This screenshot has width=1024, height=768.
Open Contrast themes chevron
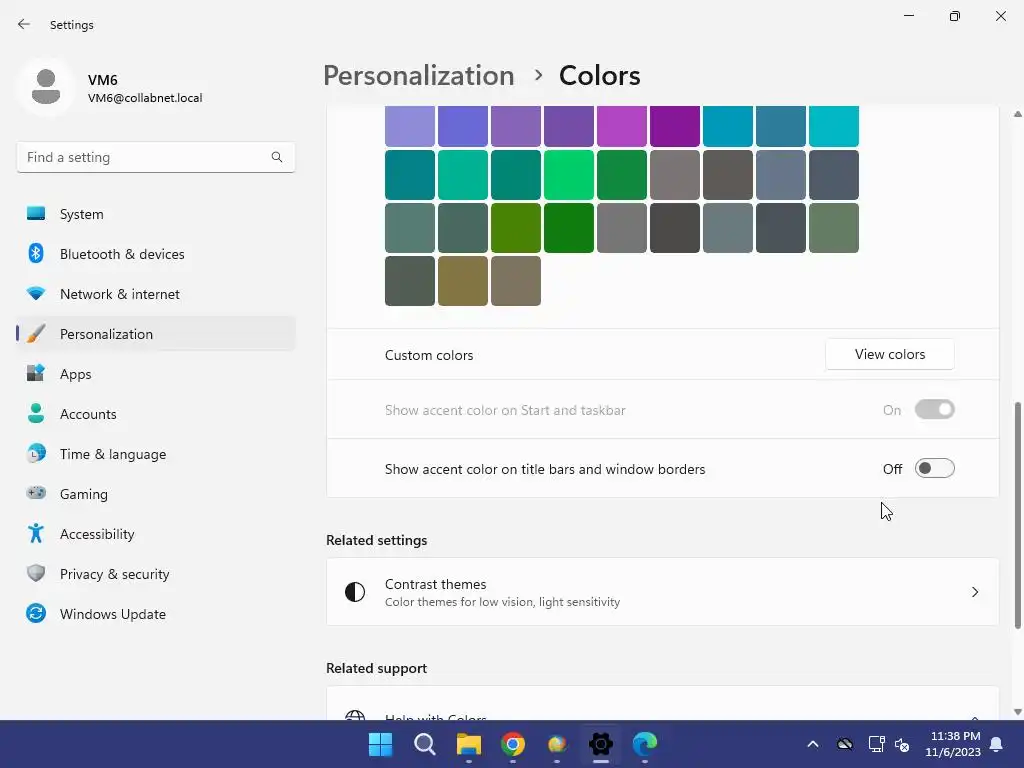point(974,592)
